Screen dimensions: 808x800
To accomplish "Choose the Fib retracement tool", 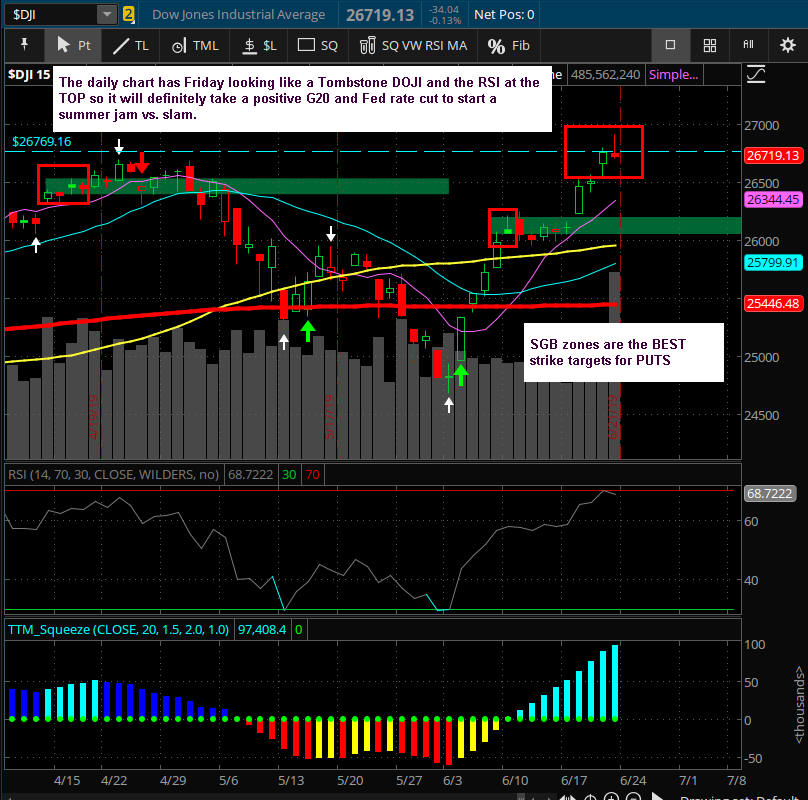I will click(509, 45).
